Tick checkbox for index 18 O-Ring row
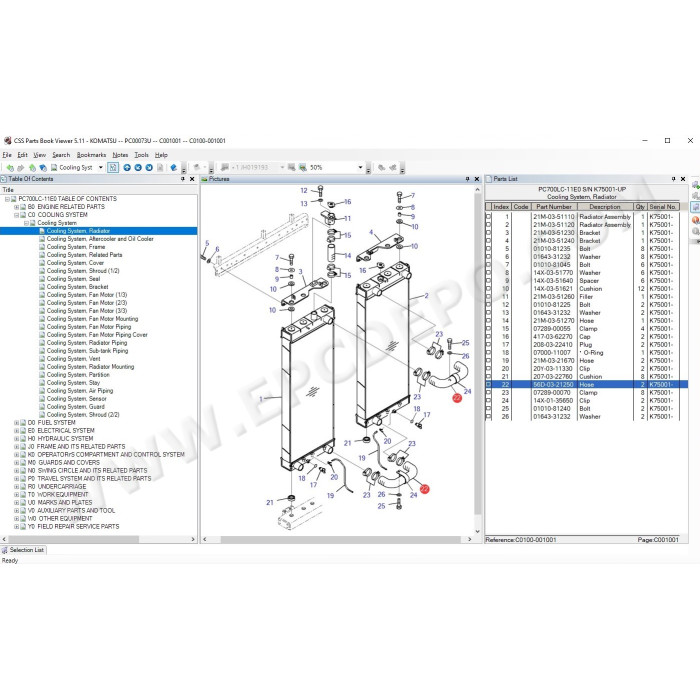700x700 pixels. pyautogui.click(x=488, y=353)
